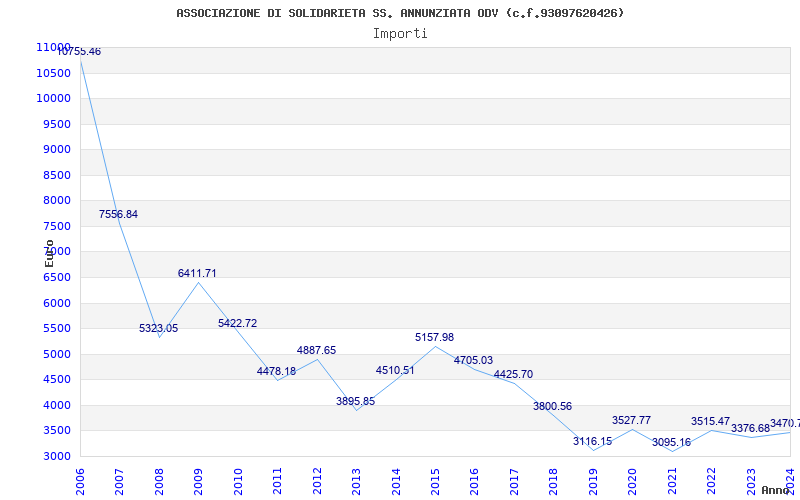The height and width of the screenshot is (500, 800).
Task: Click the data label 6411.71
Action: coord(197,273)
